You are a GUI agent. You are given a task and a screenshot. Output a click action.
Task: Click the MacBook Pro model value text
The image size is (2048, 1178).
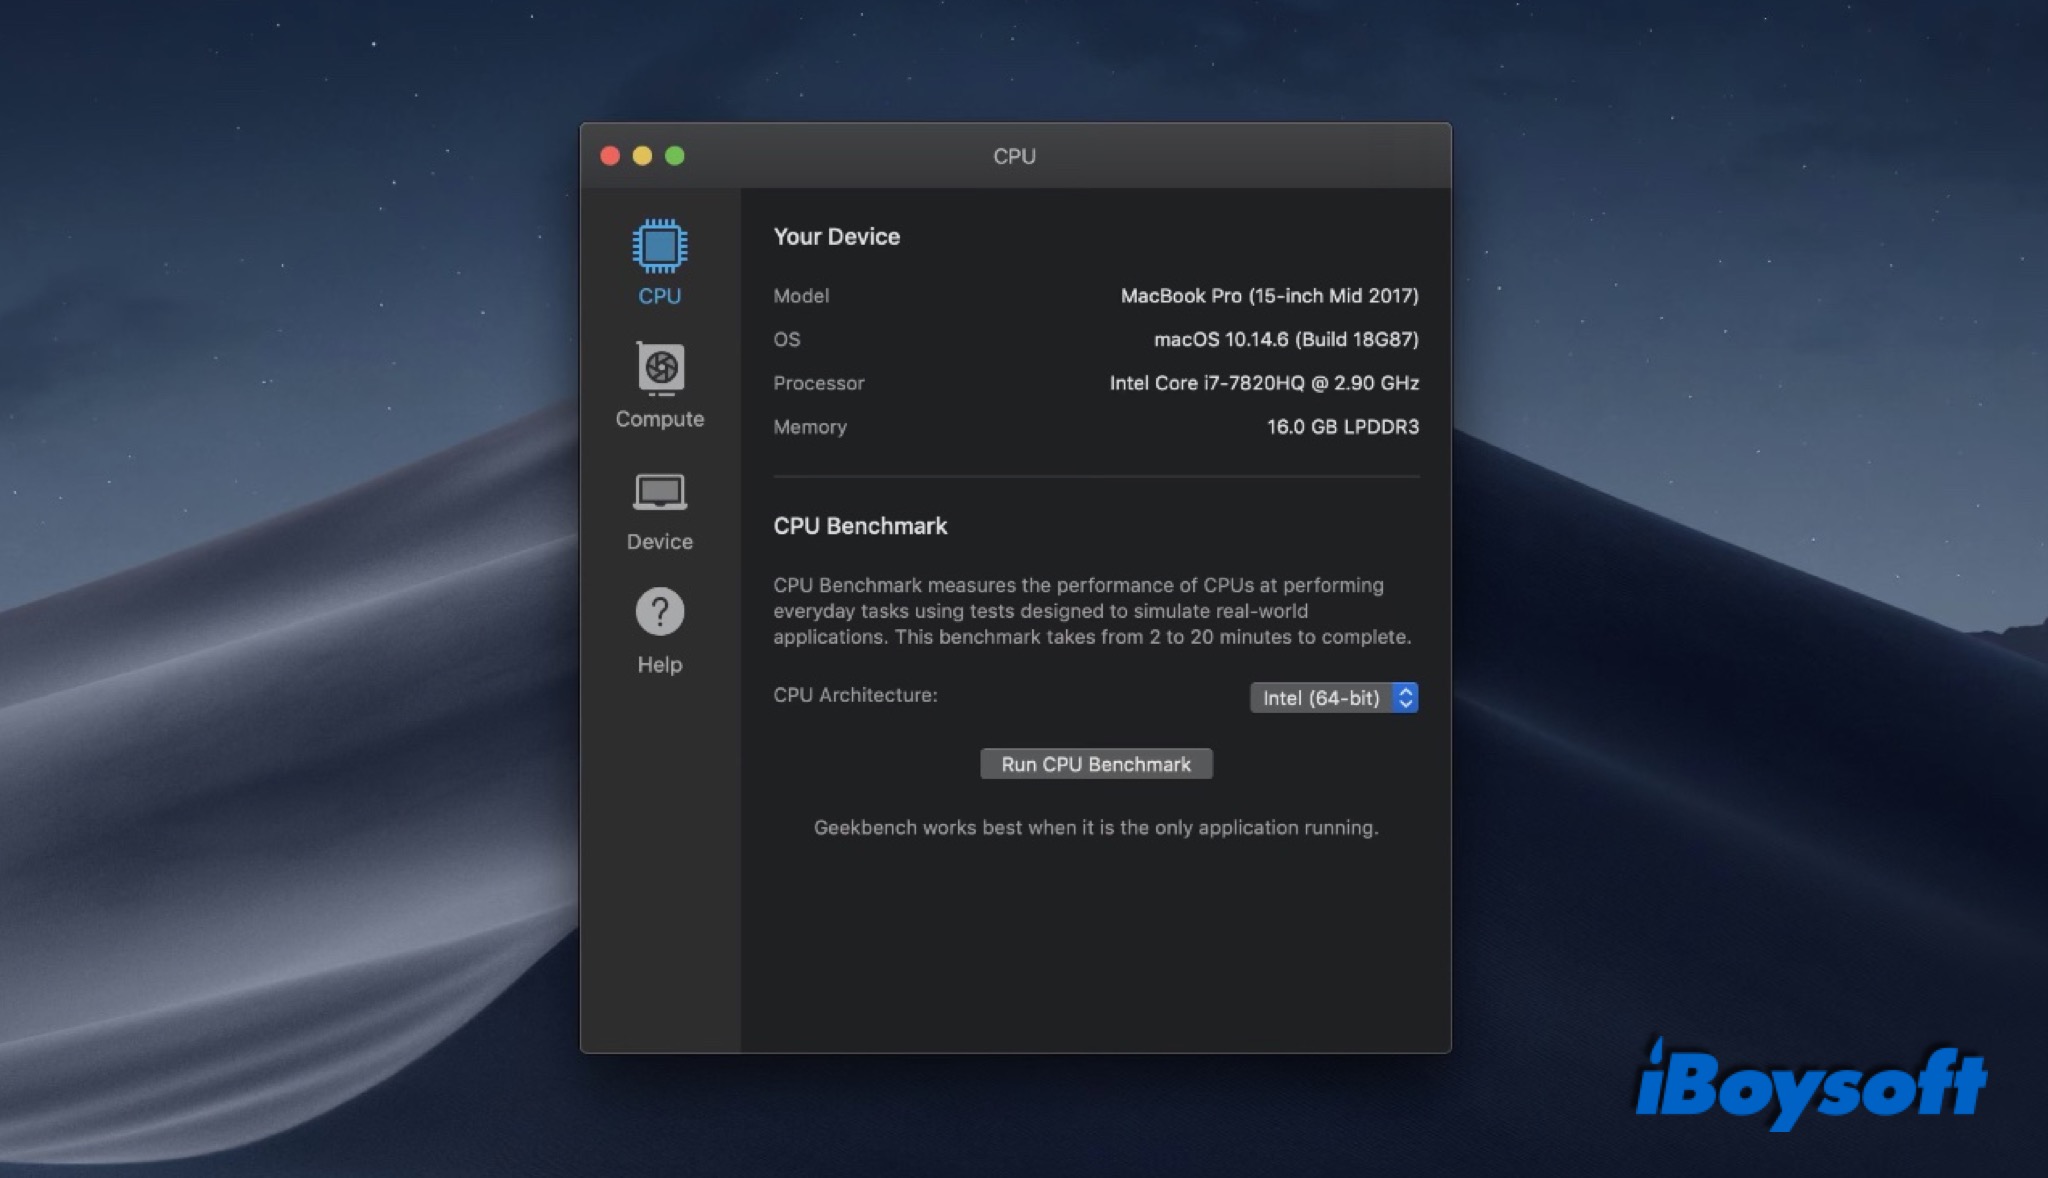coord(1268,296)
